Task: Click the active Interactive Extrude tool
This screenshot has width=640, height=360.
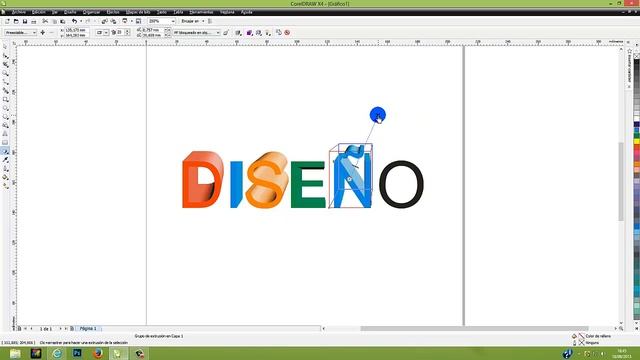Action: pyautogui.click(x=5, y=151)
